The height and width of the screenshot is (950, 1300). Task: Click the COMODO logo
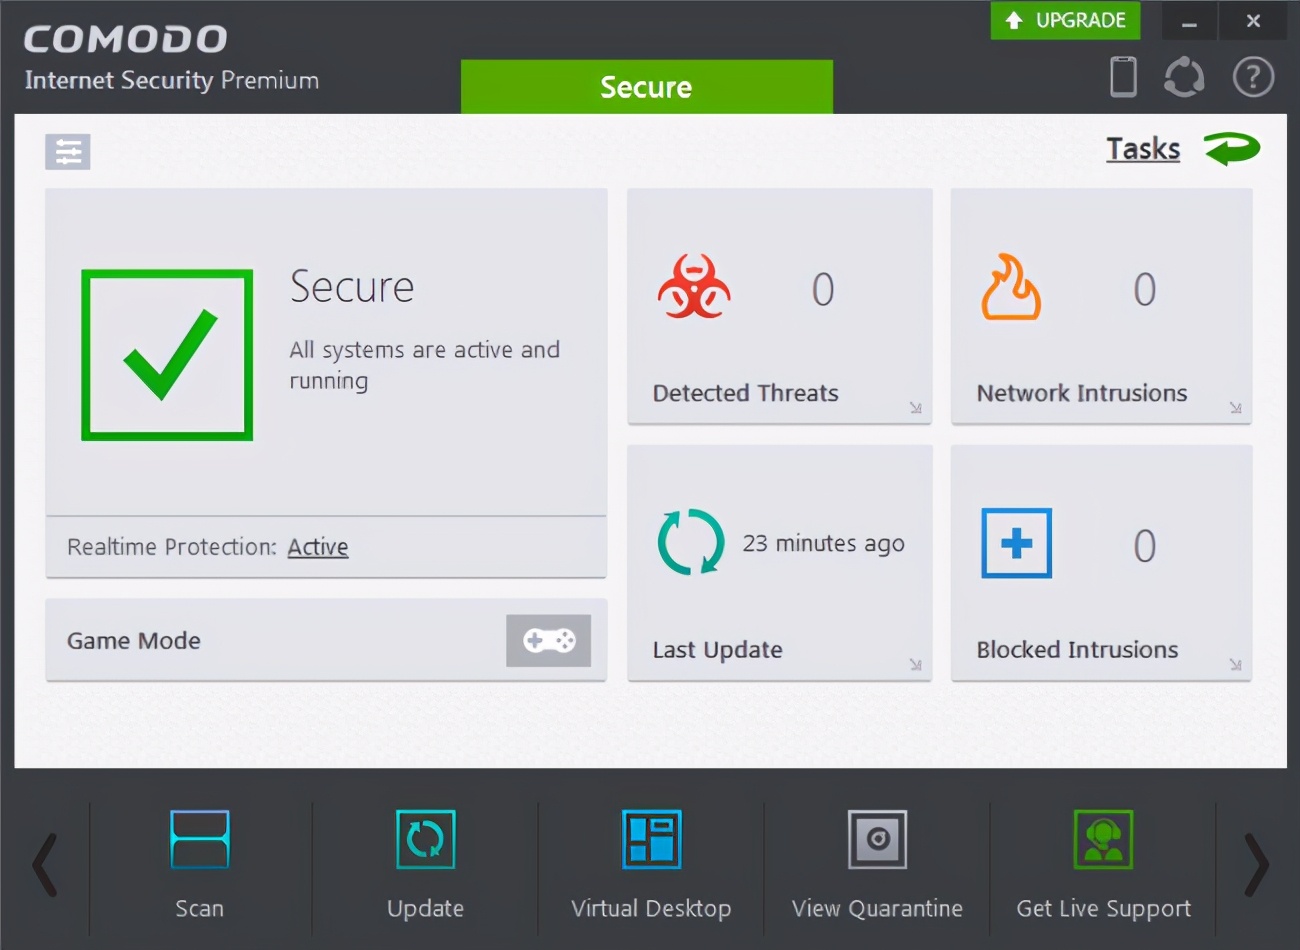[126, 39]
